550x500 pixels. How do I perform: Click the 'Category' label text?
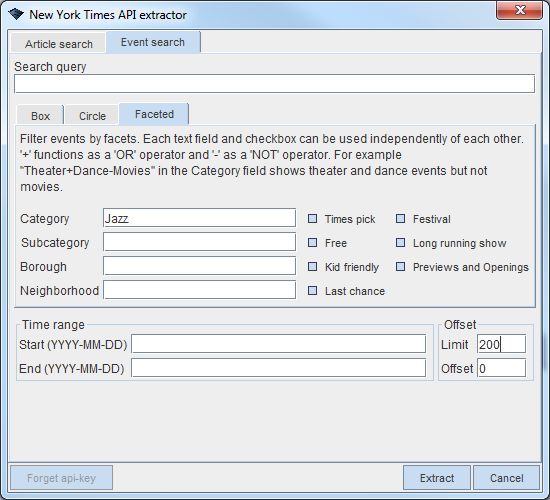click(x=45, y=219)
